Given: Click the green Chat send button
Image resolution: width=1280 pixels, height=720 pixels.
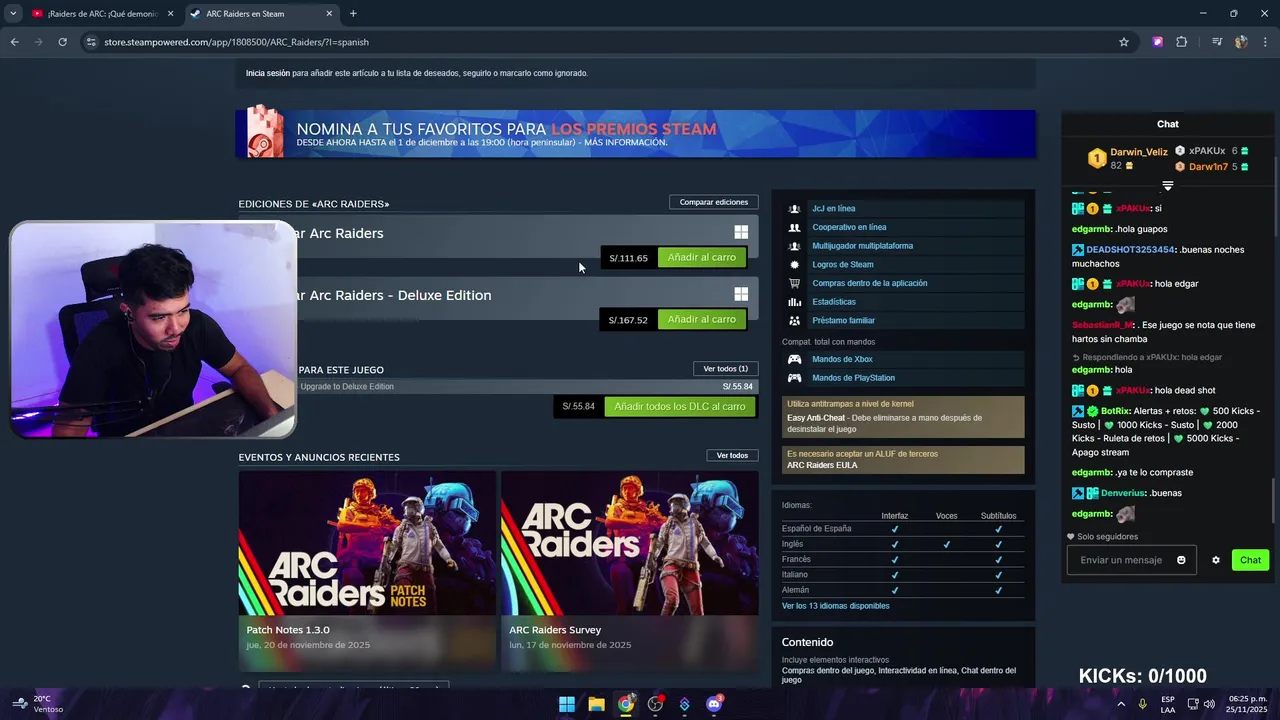Looking at the screenshot, I should click(x=1250, y=560).
